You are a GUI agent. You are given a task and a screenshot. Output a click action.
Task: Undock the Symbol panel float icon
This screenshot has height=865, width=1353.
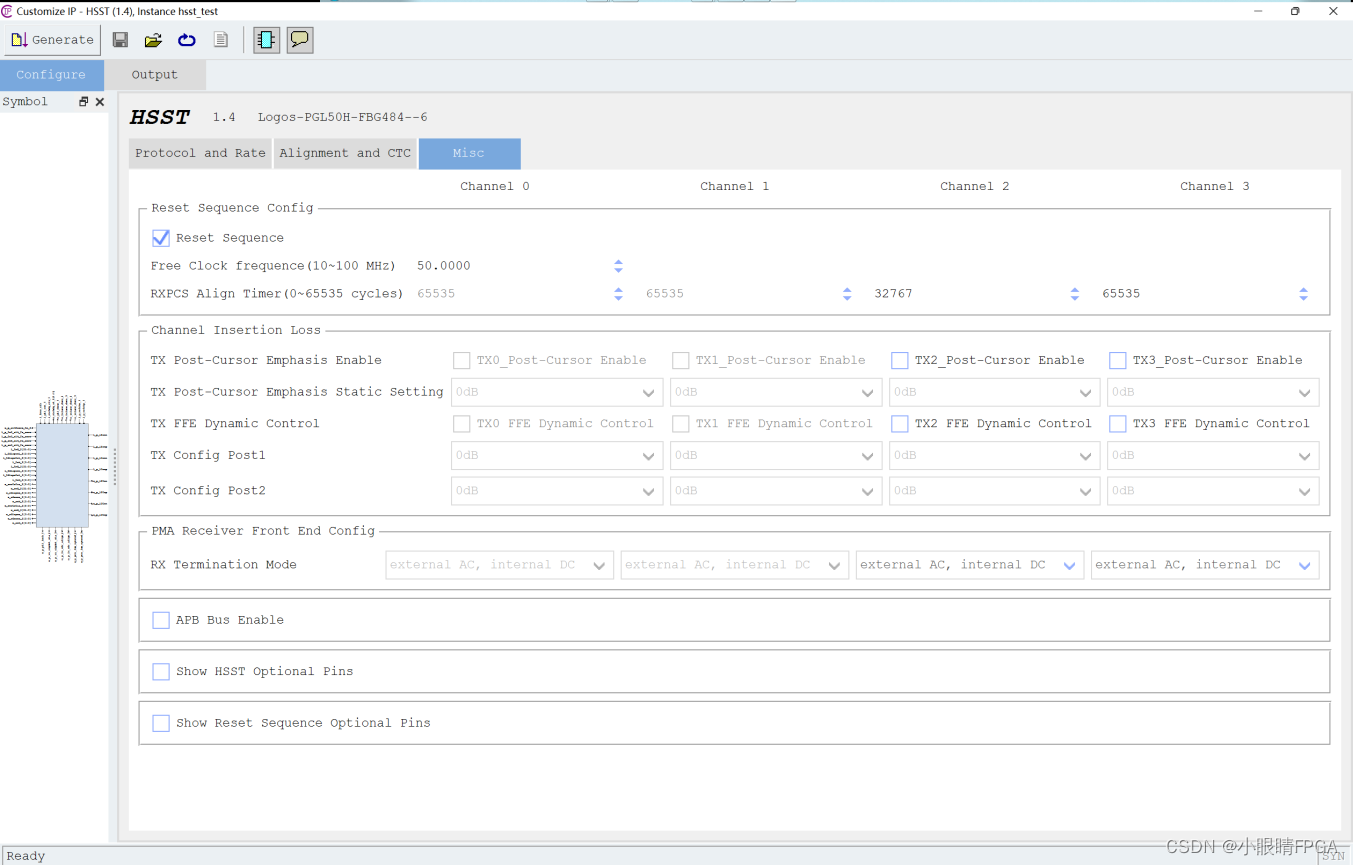pyautogui.click(x=84, y=102)
